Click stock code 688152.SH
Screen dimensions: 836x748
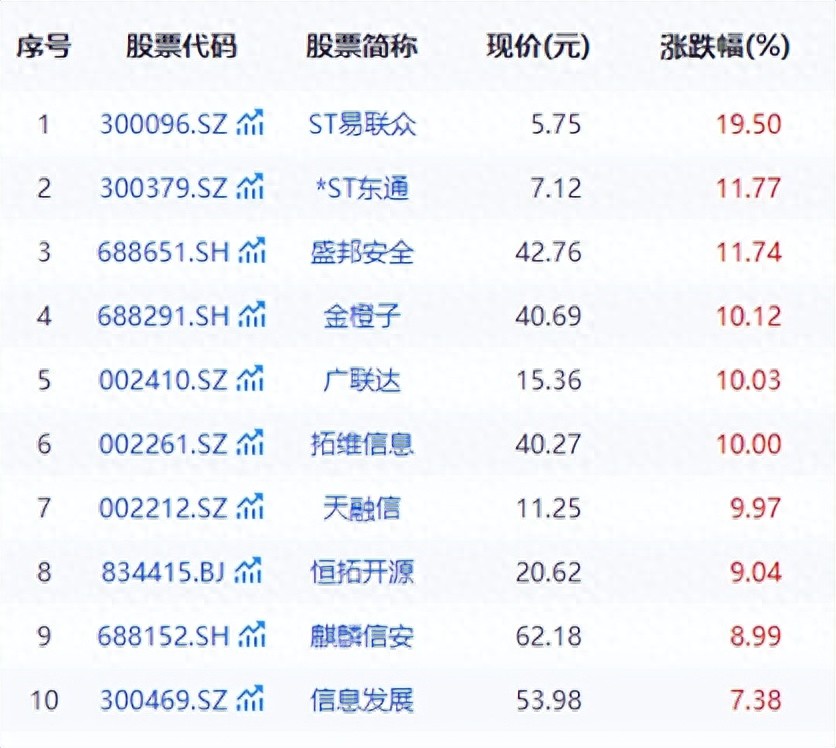(164, 635)
